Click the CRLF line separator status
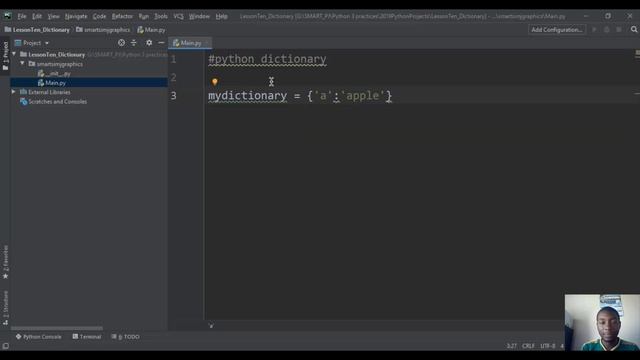This screenshot has width=640, height=360. click(x=528, y=346)
